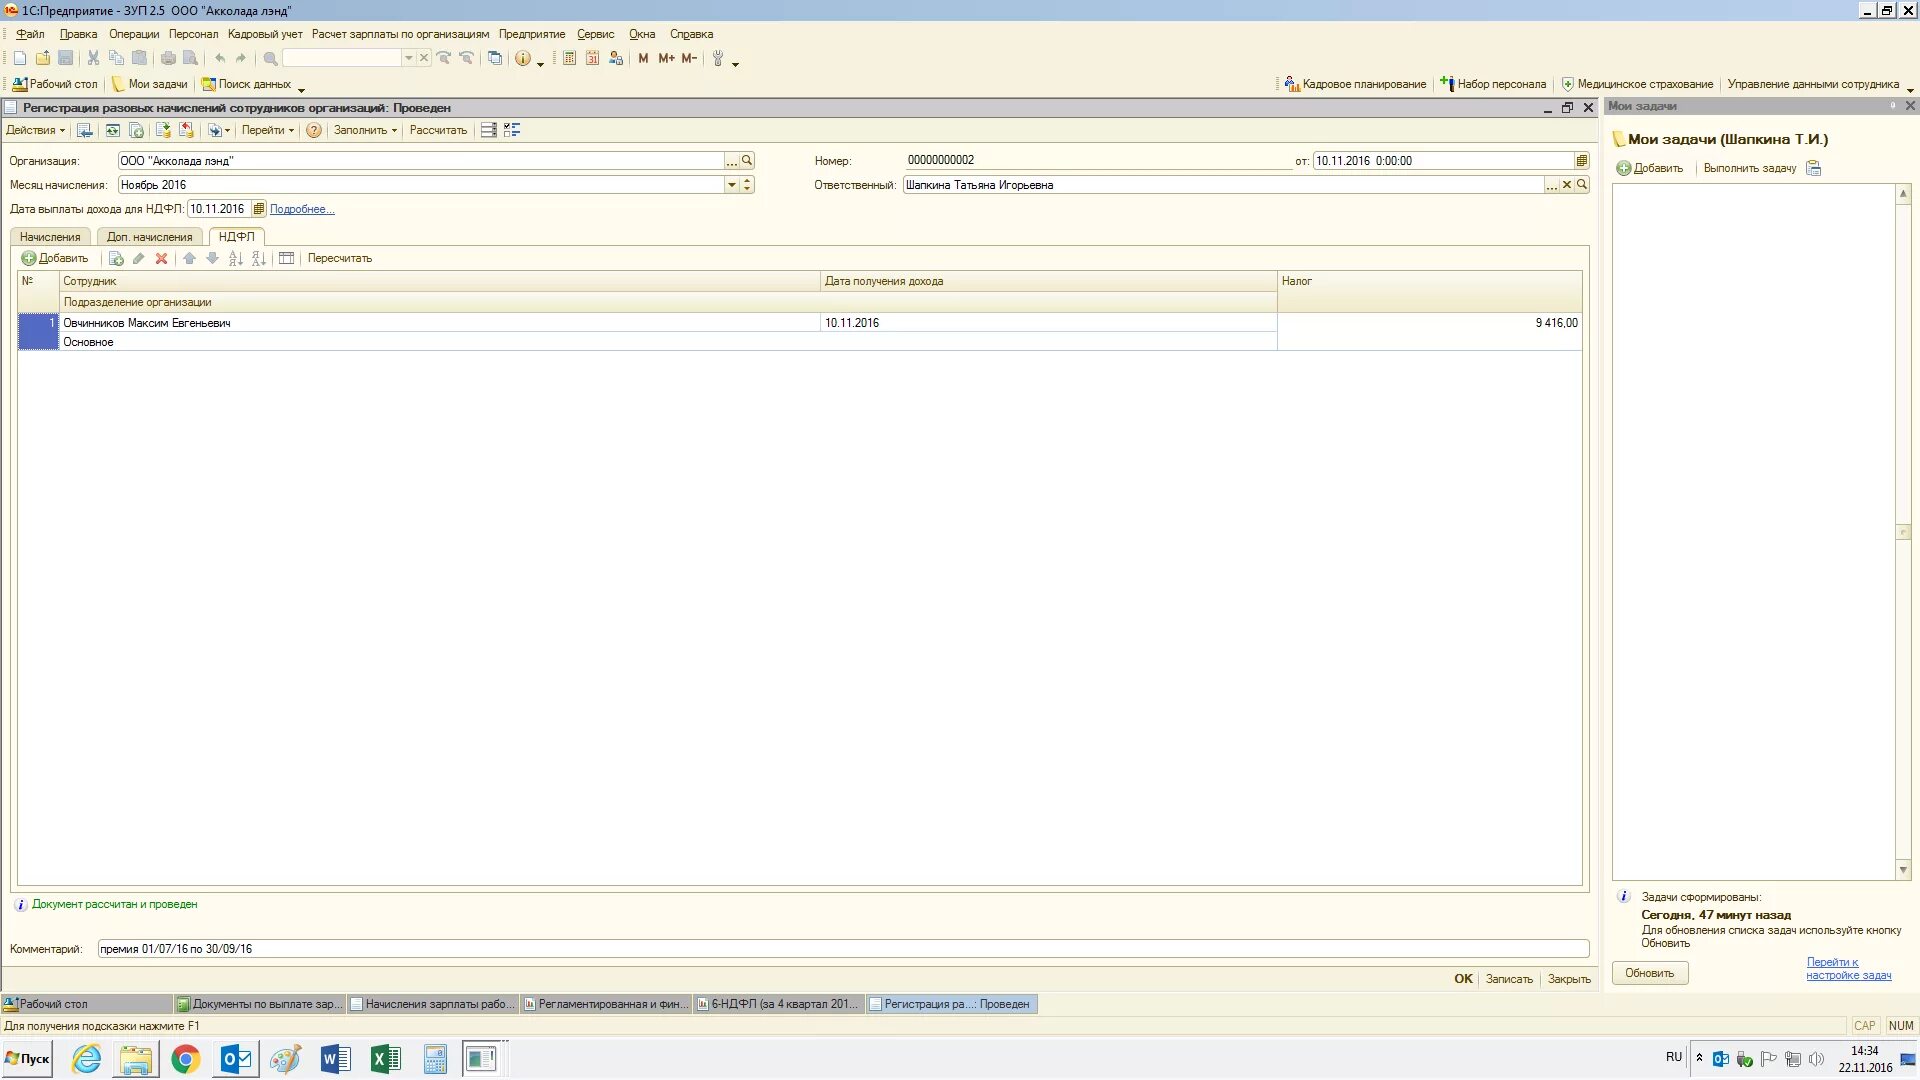The width and height of the screenshot is (1920, 1080).
Task: Click the yellow Info icon in toolbar
Action: (523, 58)
